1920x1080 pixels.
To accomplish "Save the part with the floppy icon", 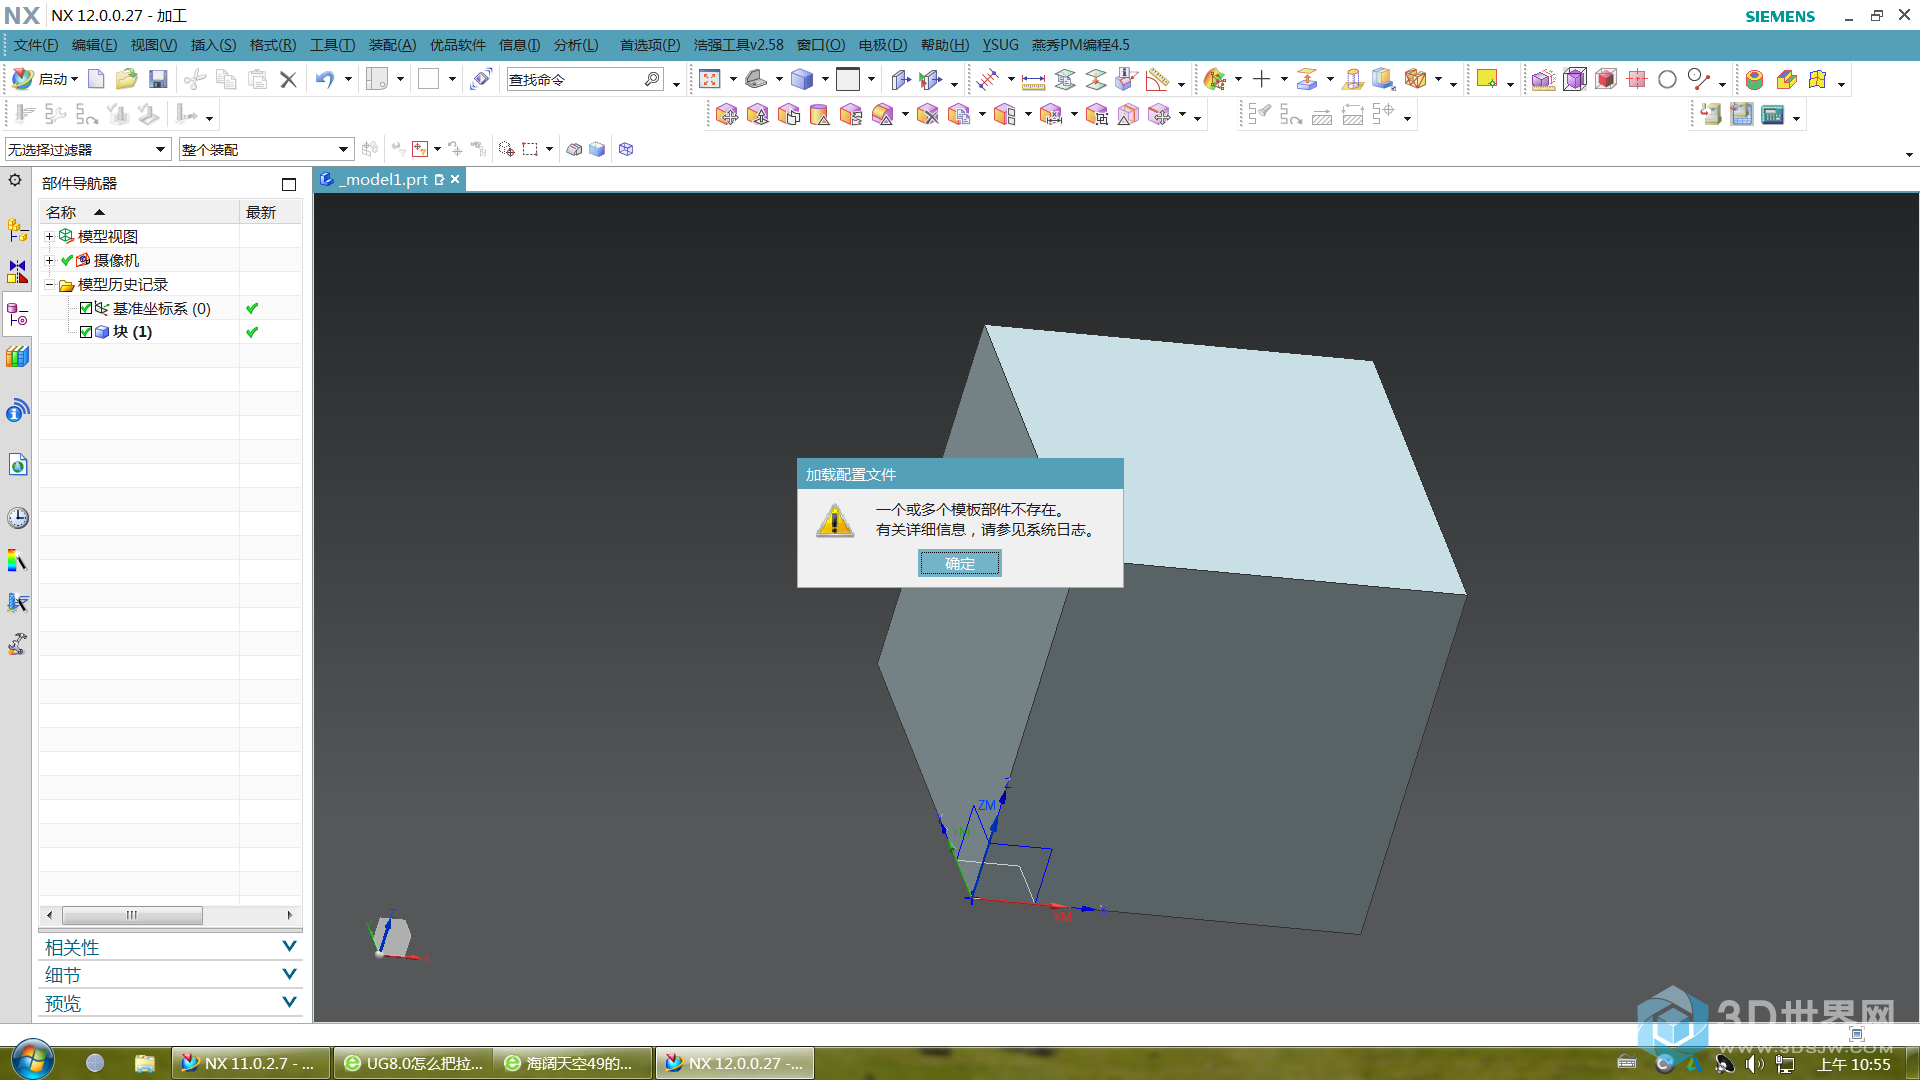I will tap(158, 79).
